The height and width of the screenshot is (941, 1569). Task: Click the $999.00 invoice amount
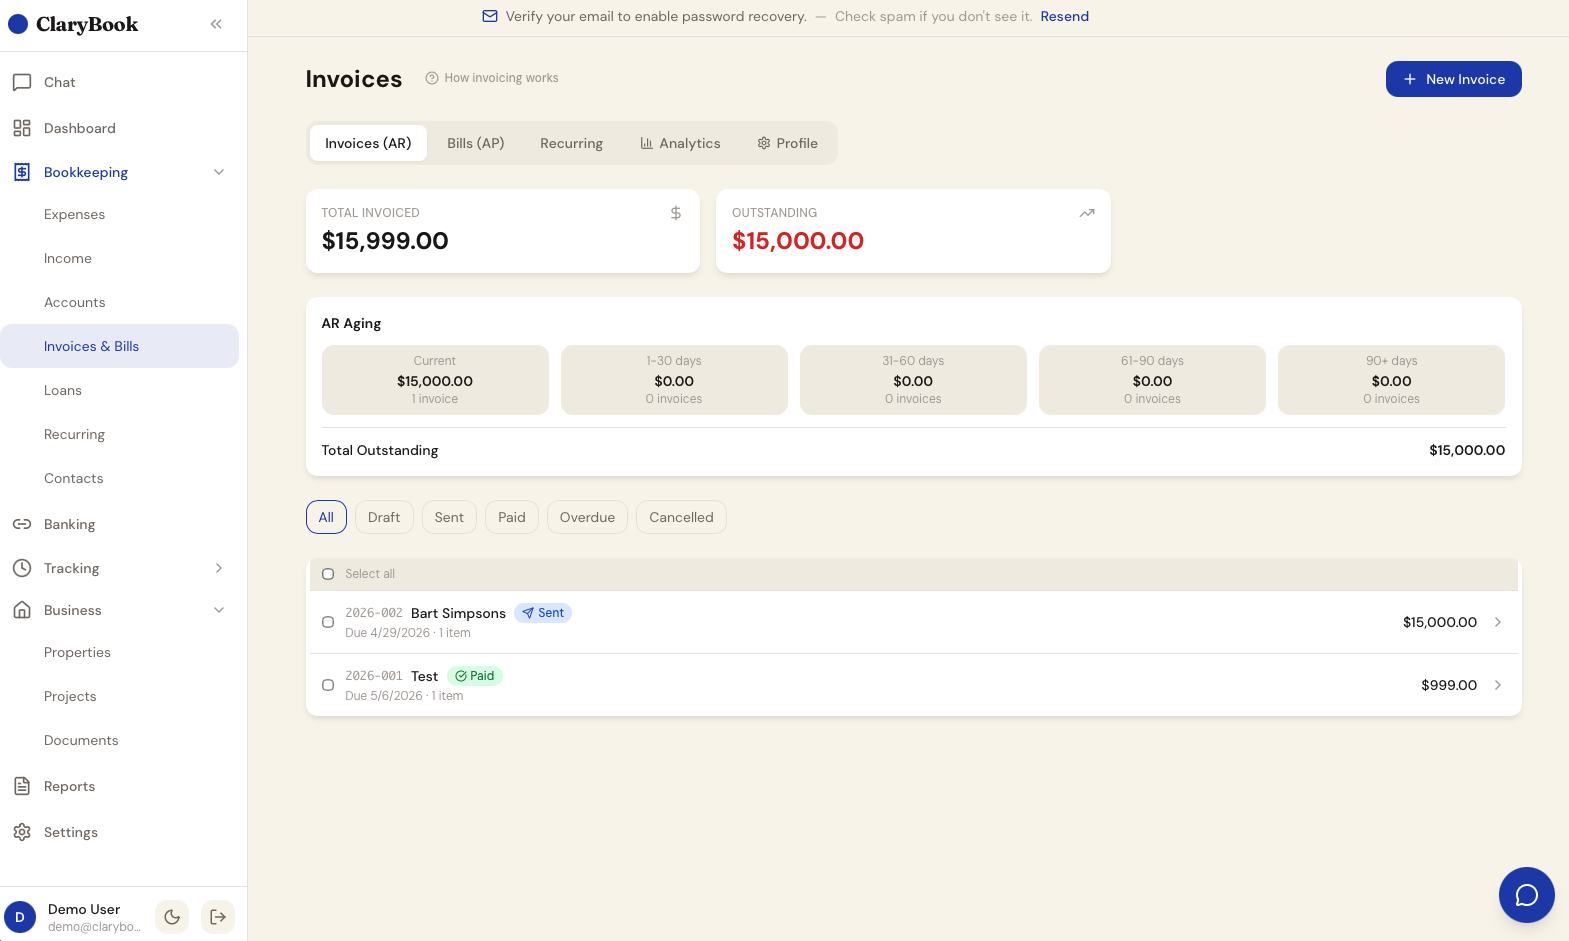pos(1449,685)
